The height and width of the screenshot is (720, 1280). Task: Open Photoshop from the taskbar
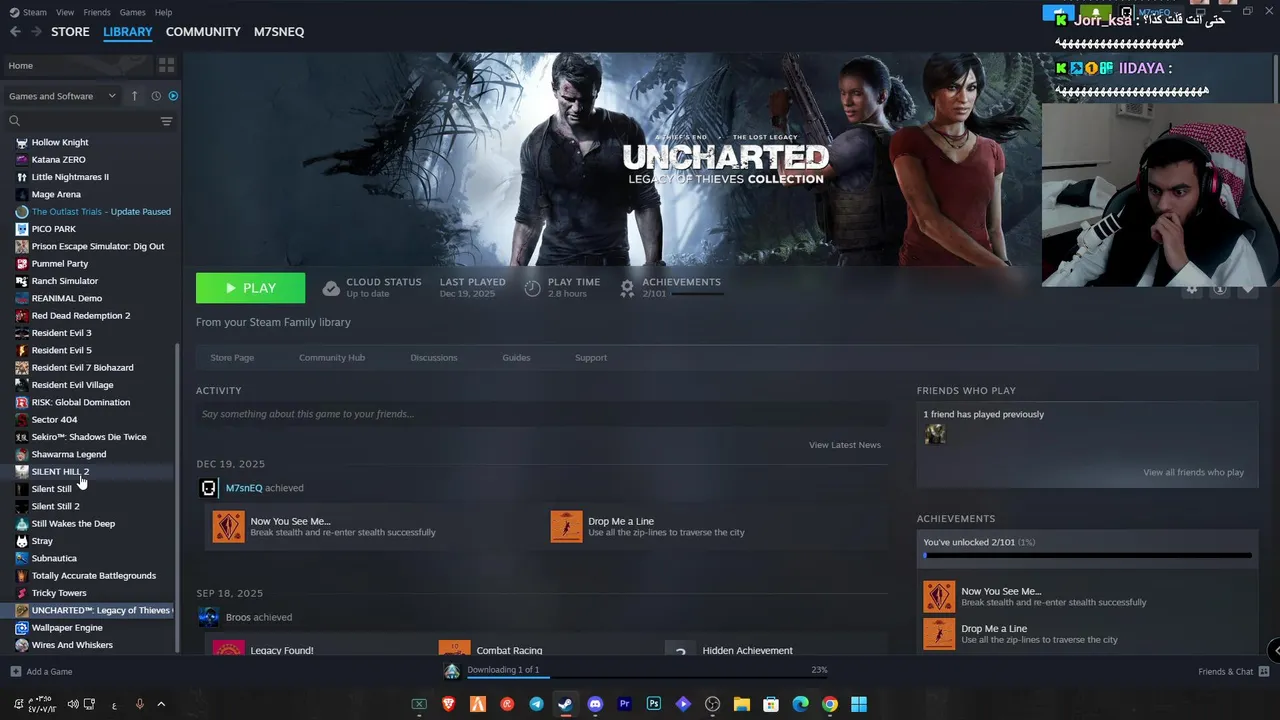(653, 704)
